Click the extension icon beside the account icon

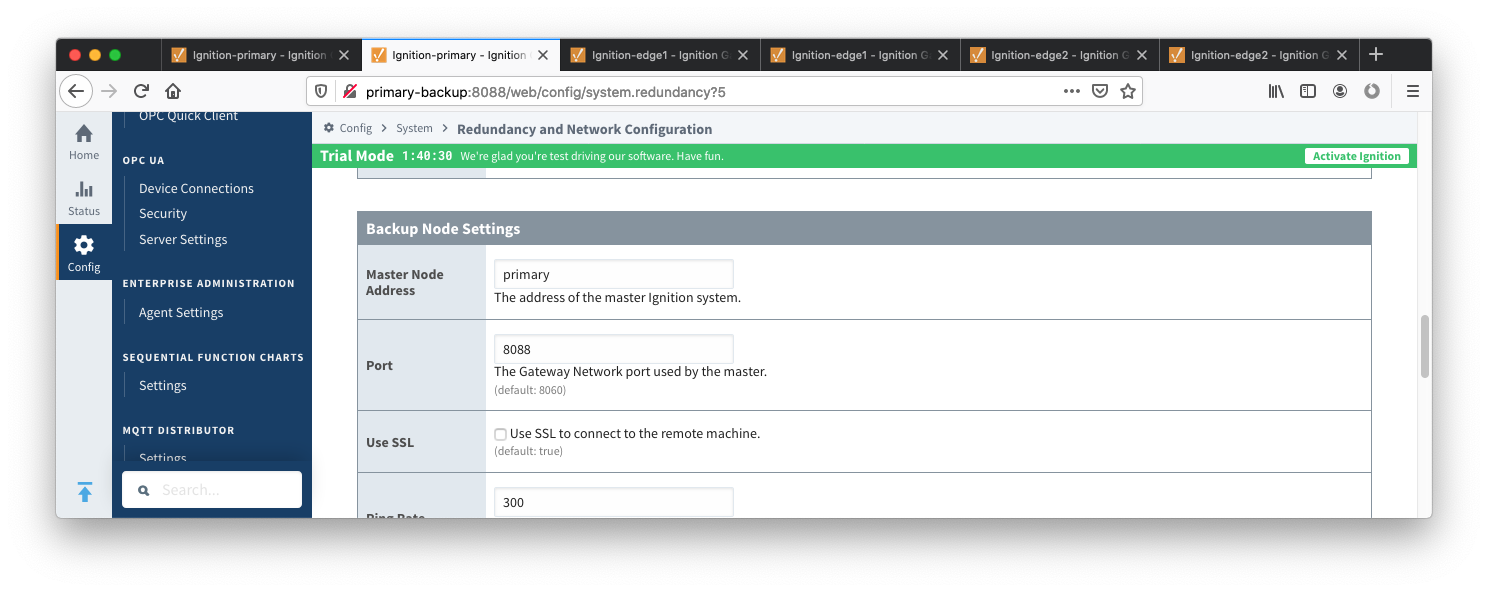click(x=1372, y=91)
